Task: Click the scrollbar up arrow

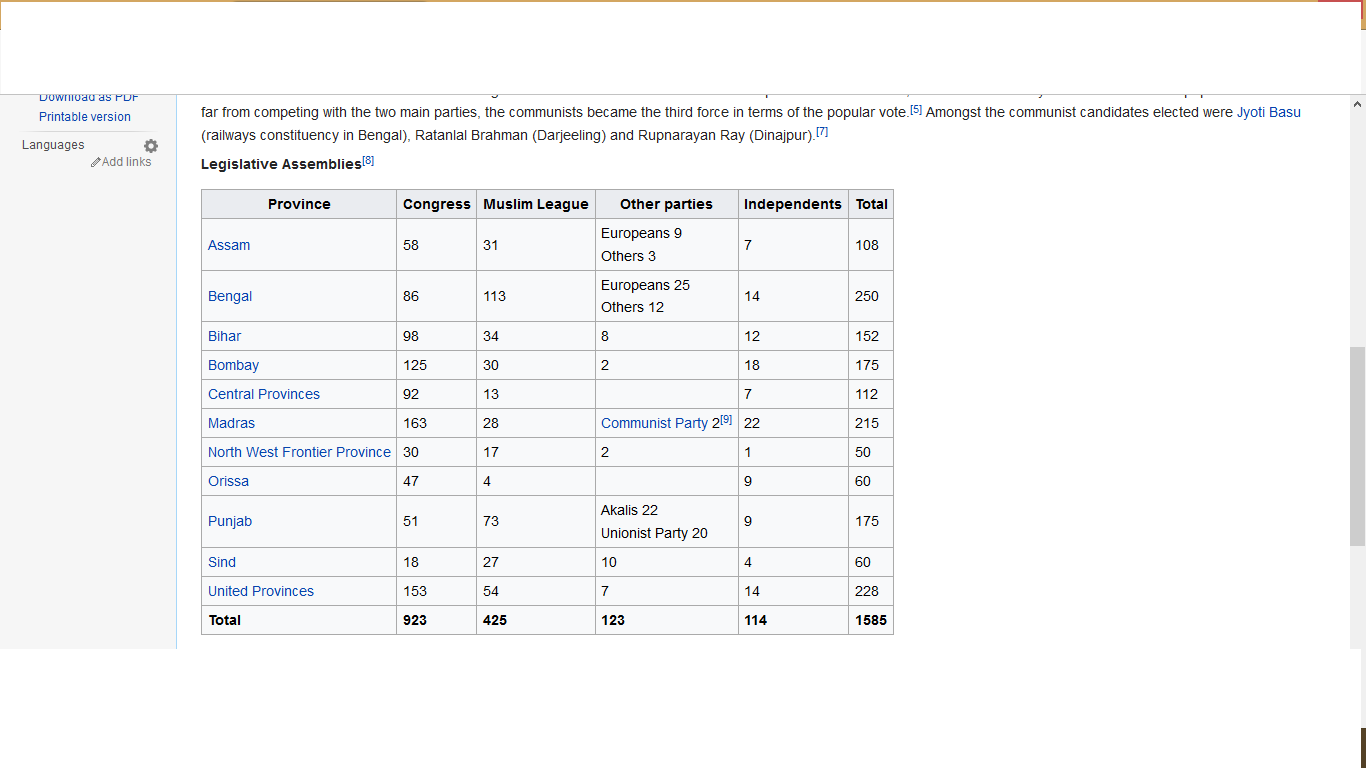Action: coord(1357,104)
